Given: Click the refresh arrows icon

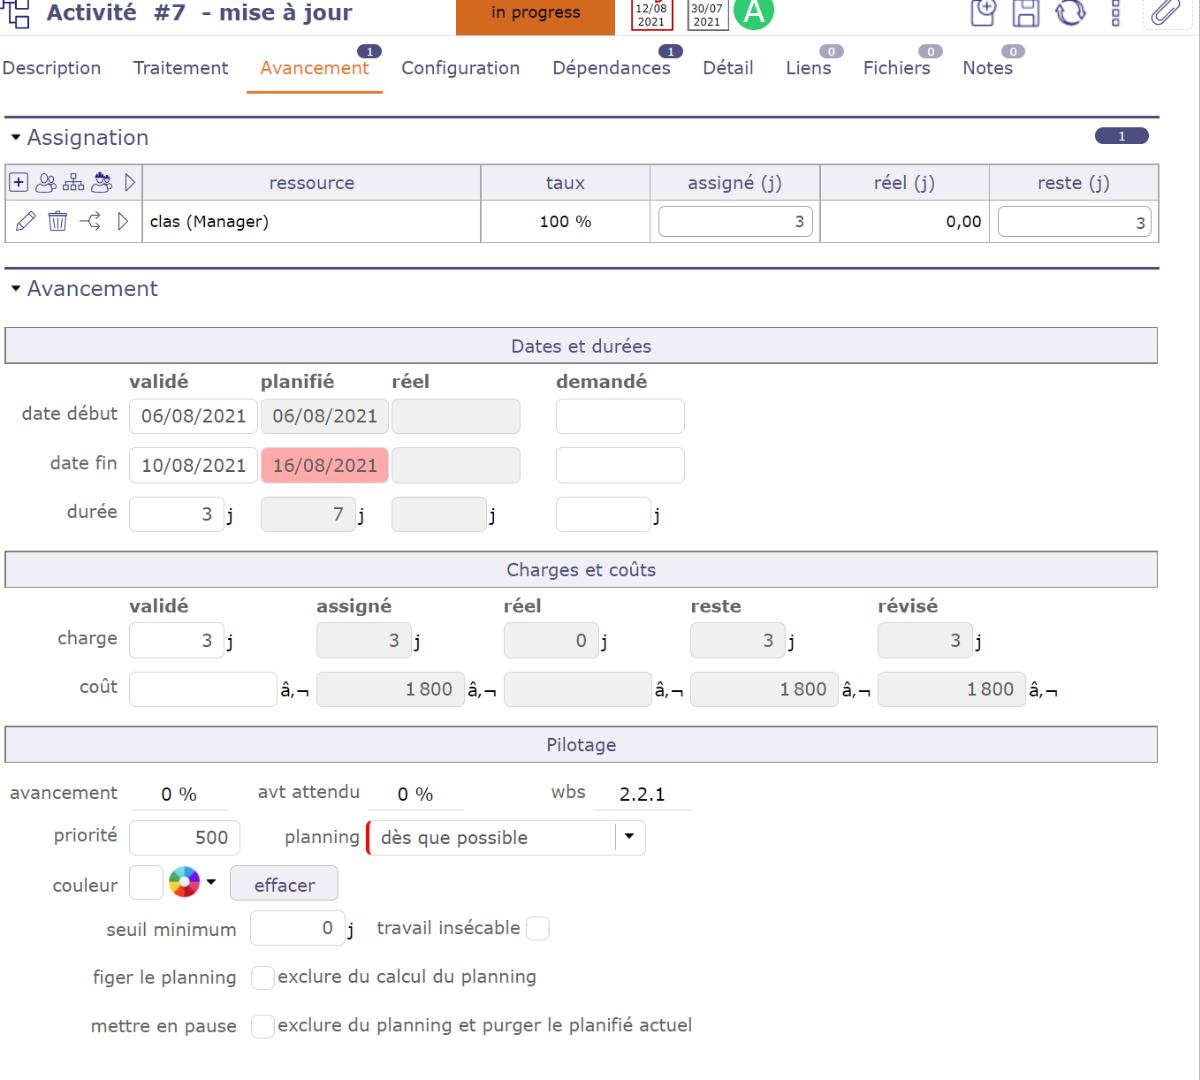Looking at the screenshot, I should coord(1070,13).
